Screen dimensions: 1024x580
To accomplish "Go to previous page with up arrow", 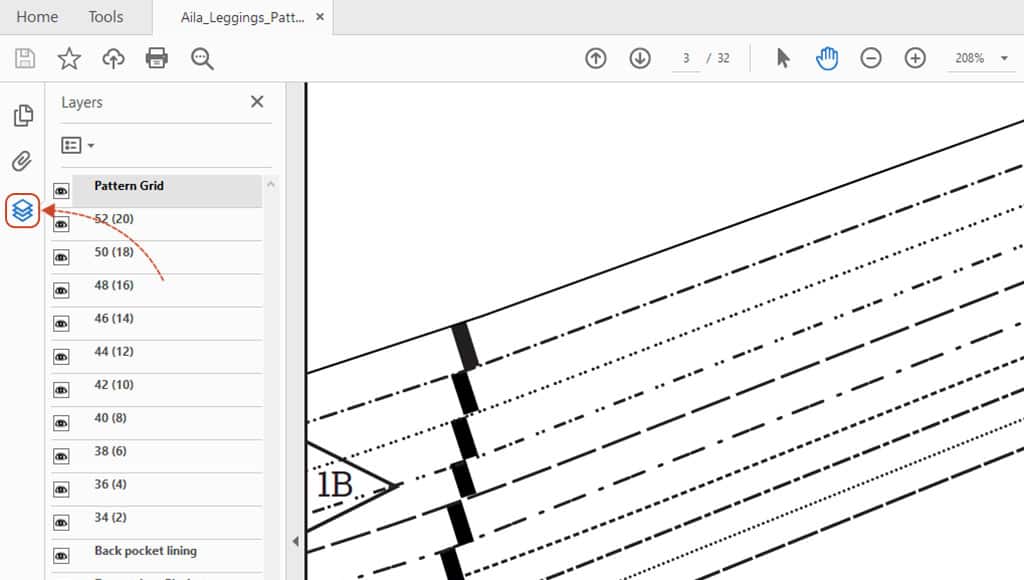I will tap(596, 59).
